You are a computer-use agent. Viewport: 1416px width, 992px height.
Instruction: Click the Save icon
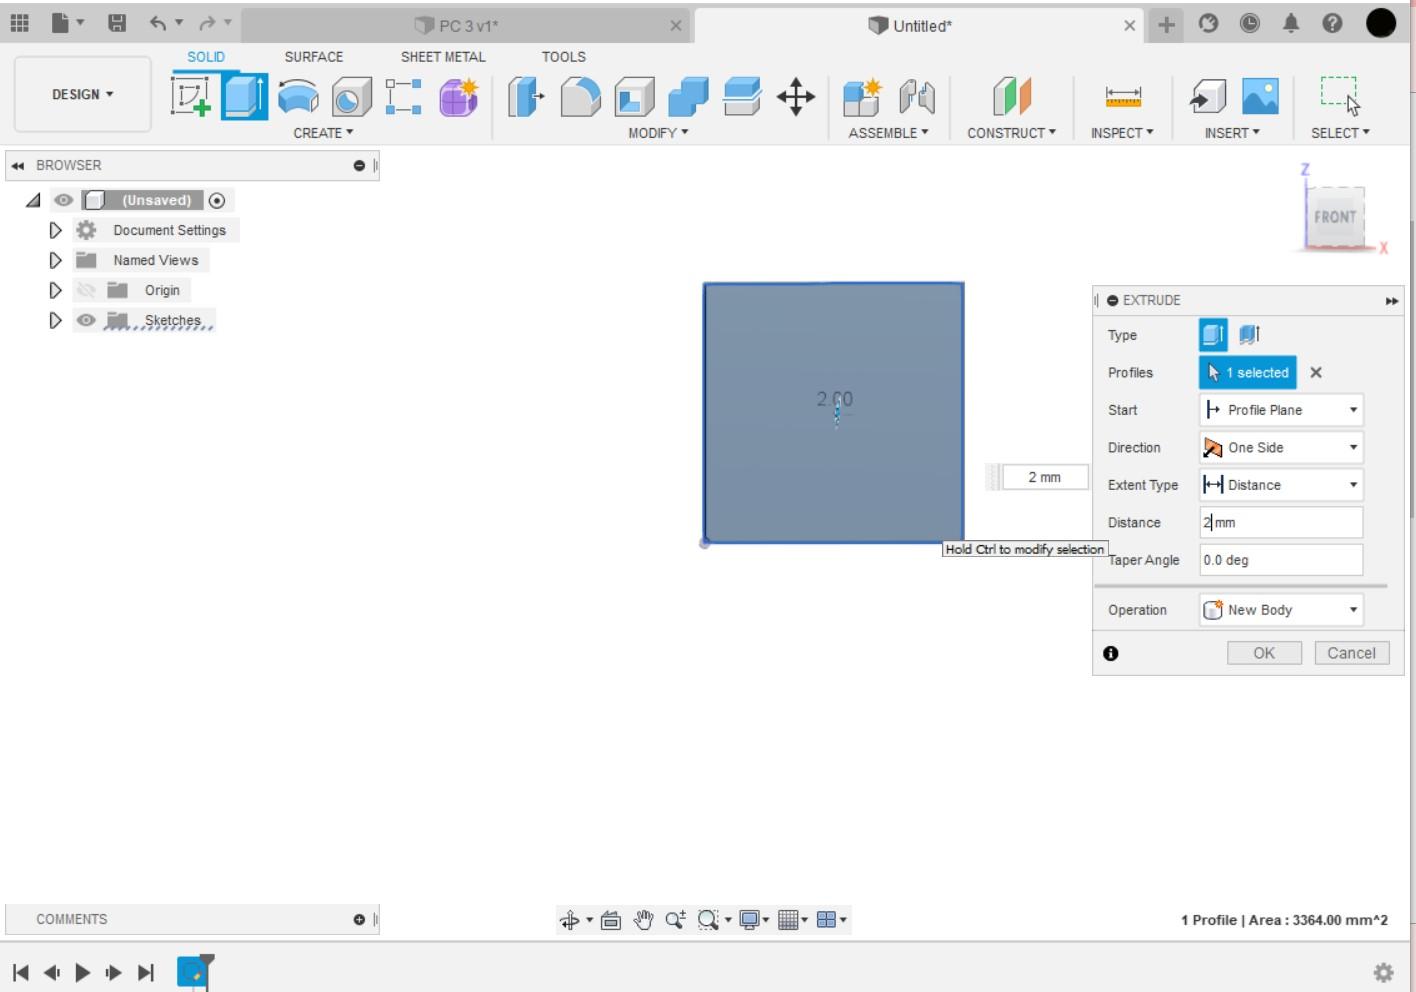[117, 23]
